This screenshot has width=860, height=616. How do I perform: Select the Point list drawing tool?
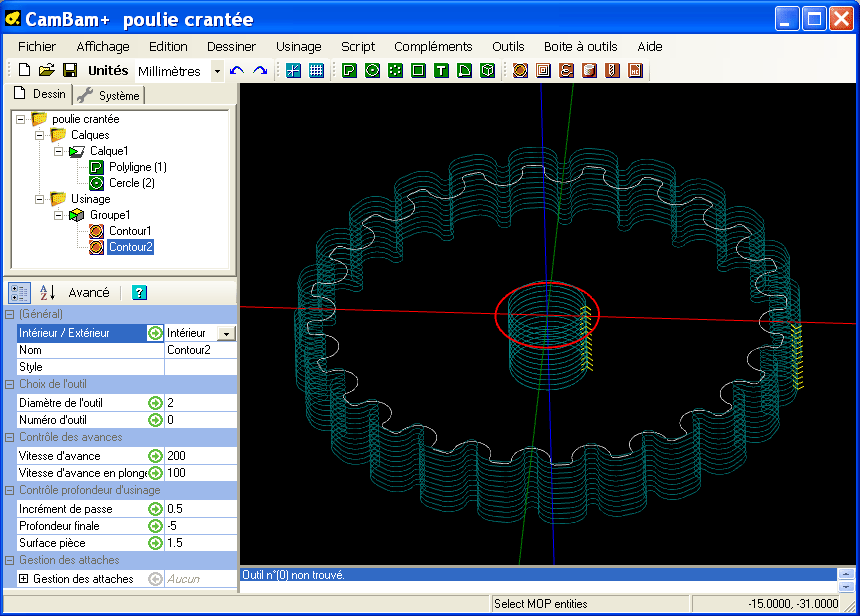395,70
